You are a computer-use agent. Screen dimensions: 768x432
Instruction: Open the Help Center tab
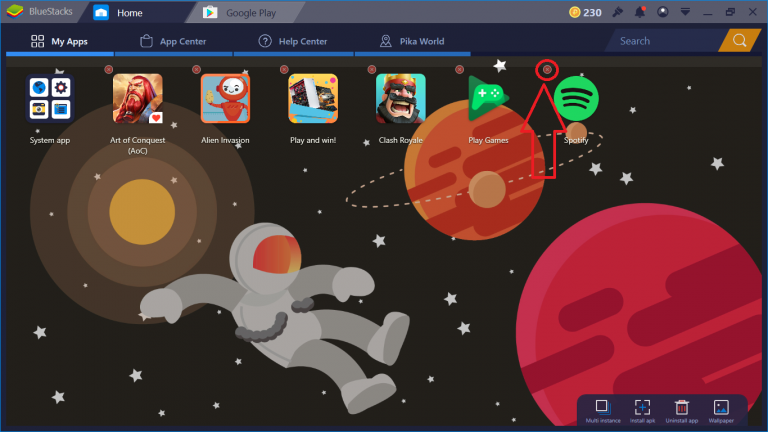click(x=293, y=41)
